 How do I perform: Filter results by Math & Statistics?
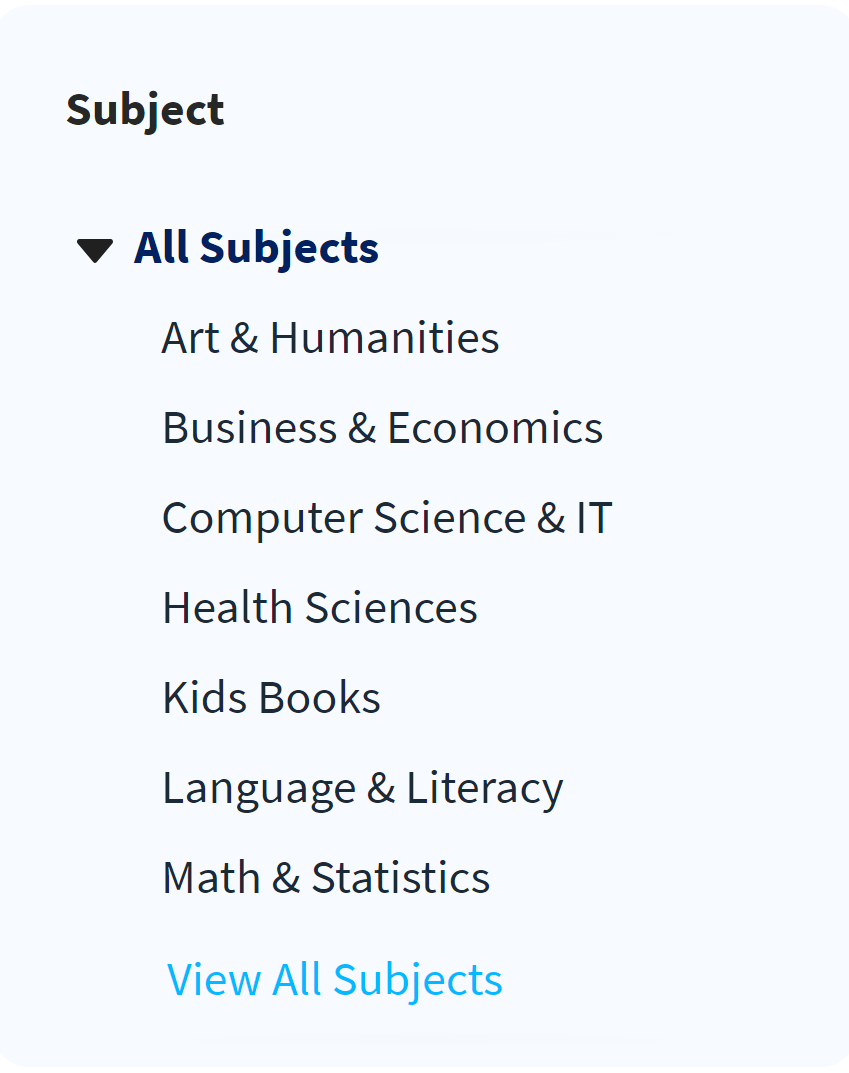click(326, 878)
